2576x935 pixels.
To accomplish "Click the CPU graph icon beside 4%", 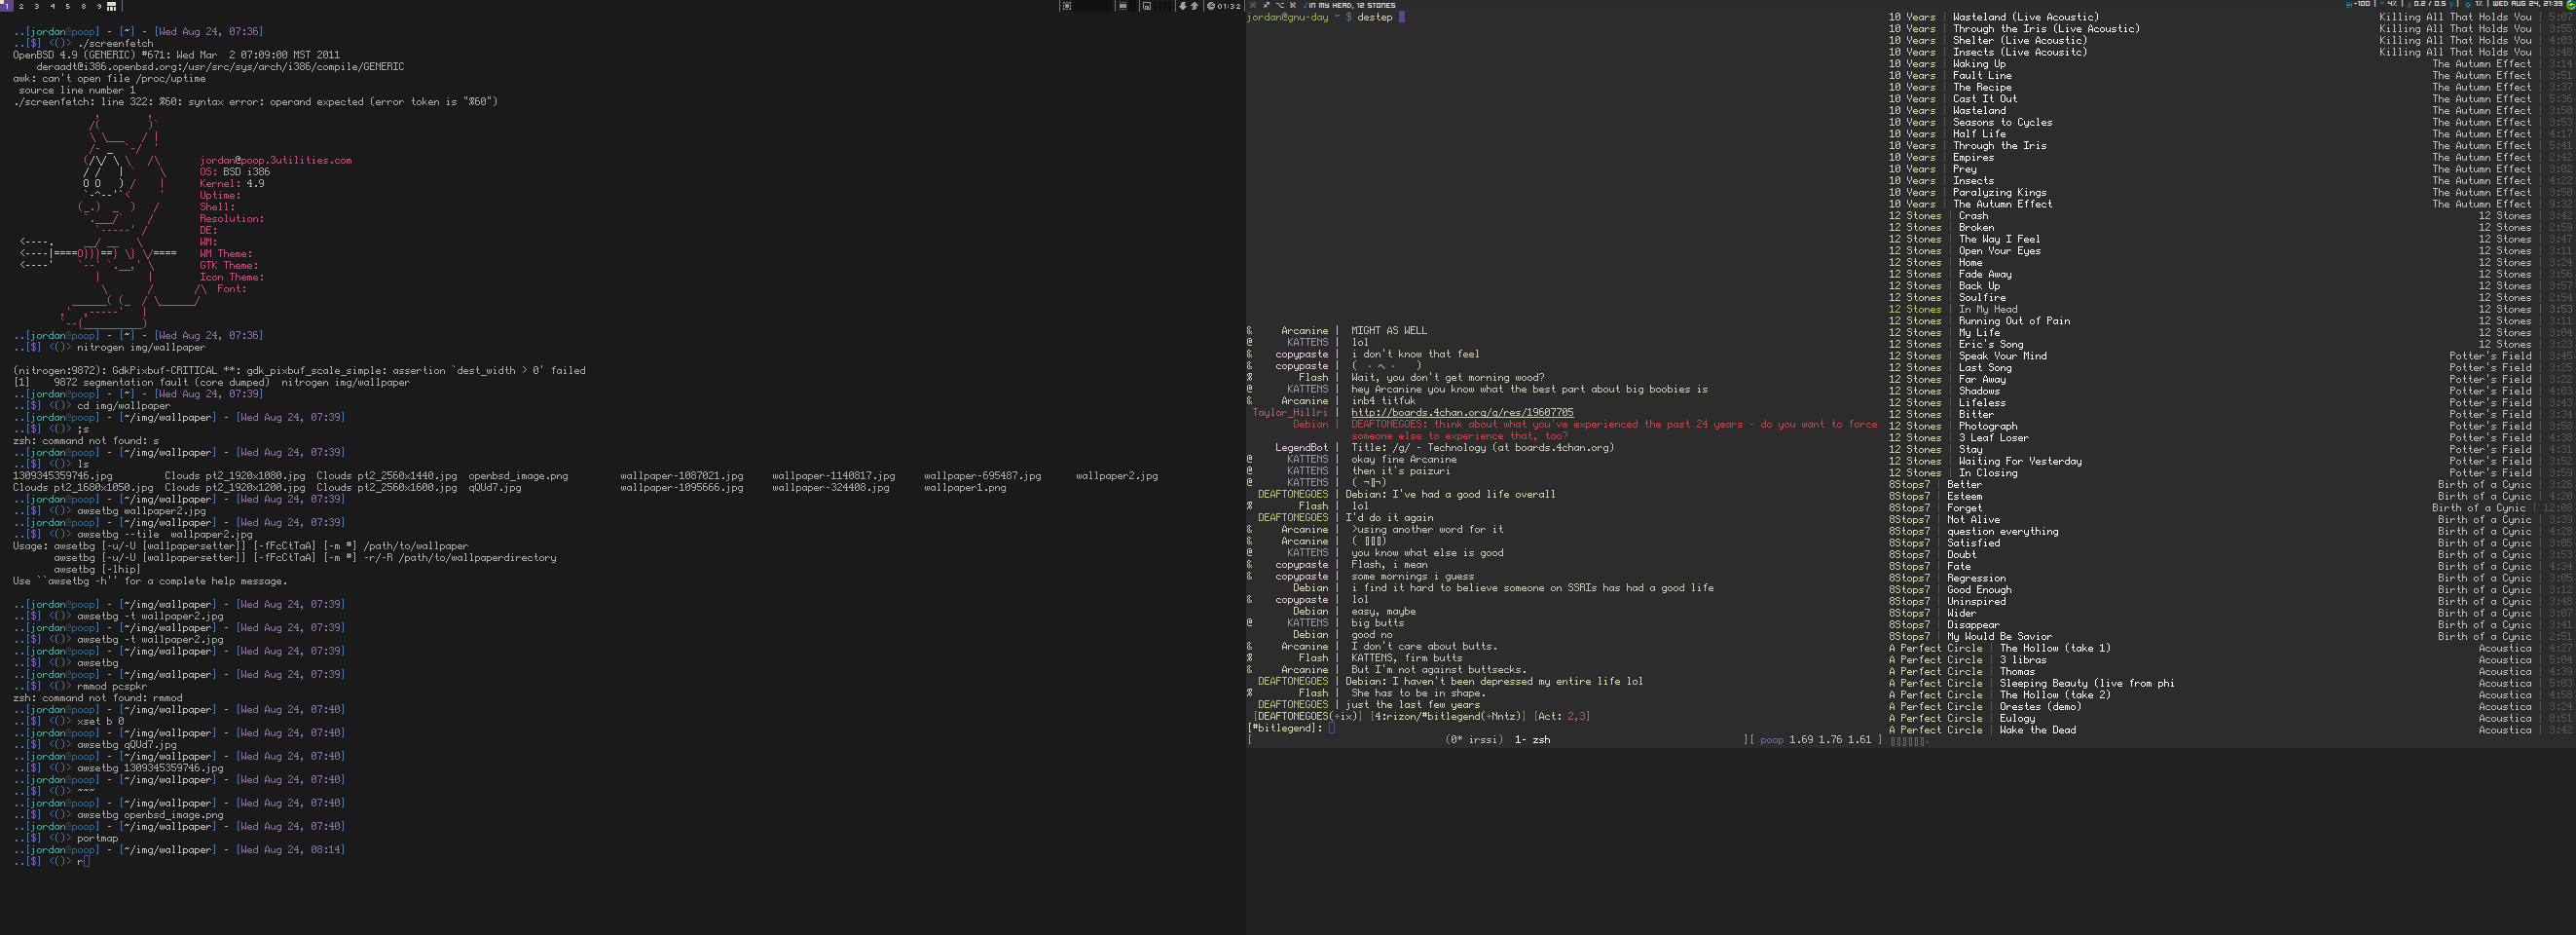I will (x=2381, y=4).
